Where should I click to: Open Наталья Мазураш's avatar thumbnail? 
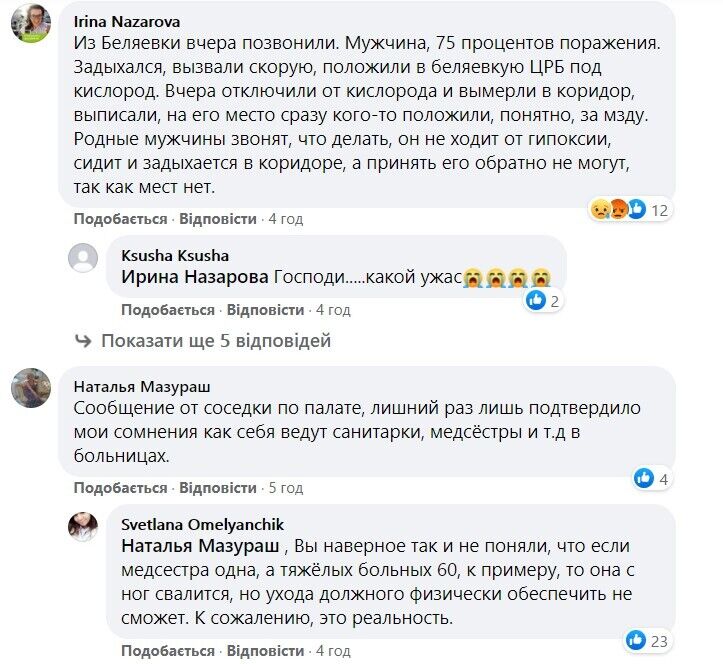coord(31,388)
